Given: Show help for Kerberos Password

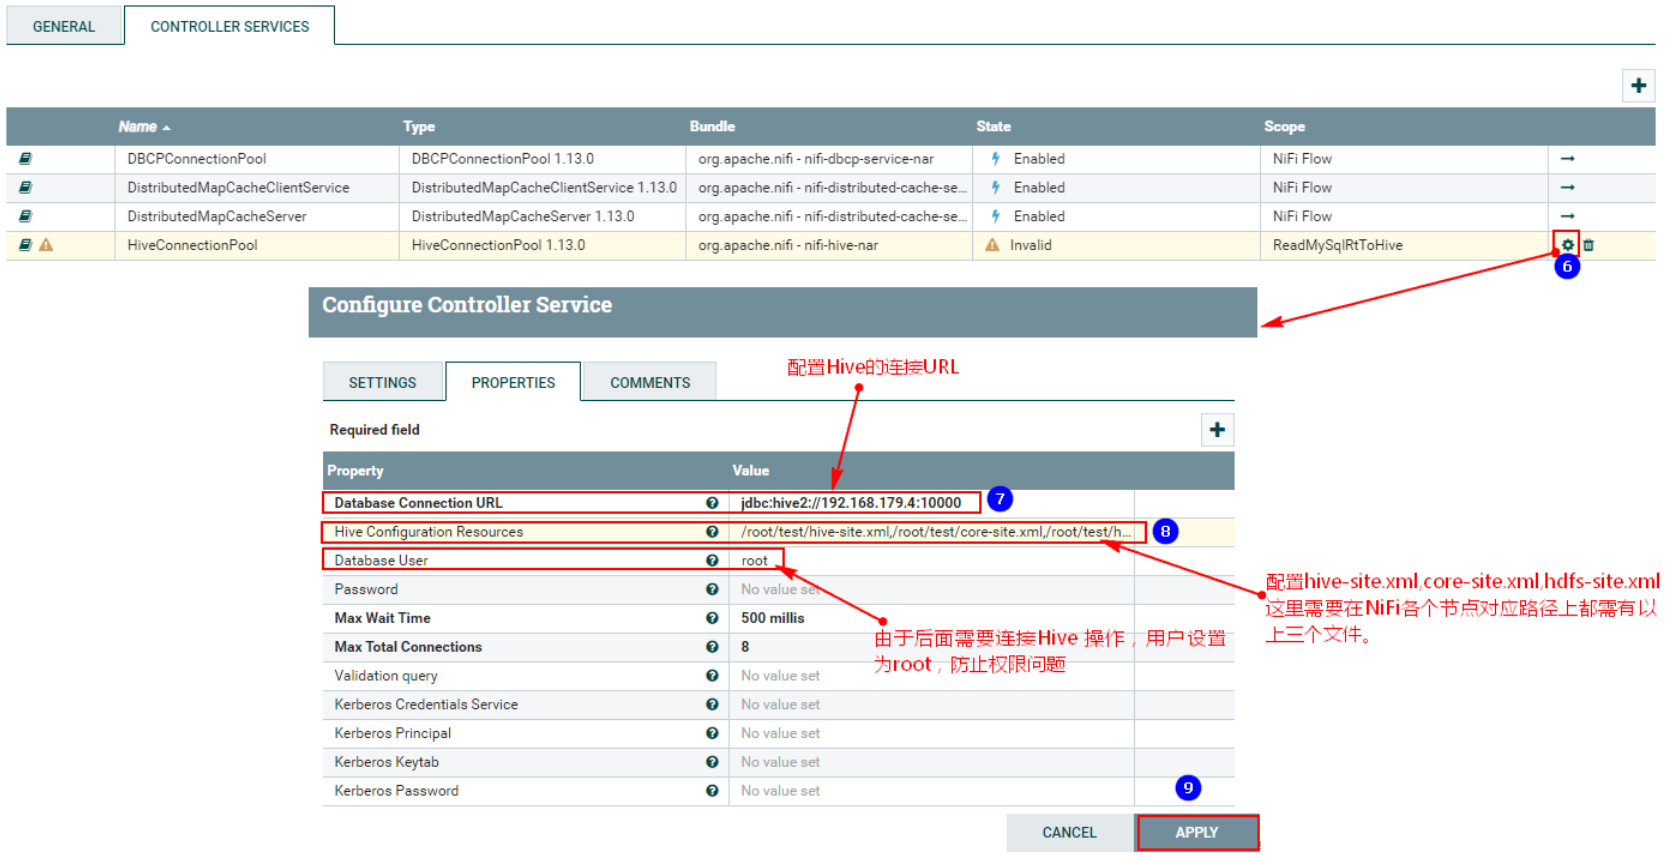Looking at the screenshot, I should [x=712, y=791].
